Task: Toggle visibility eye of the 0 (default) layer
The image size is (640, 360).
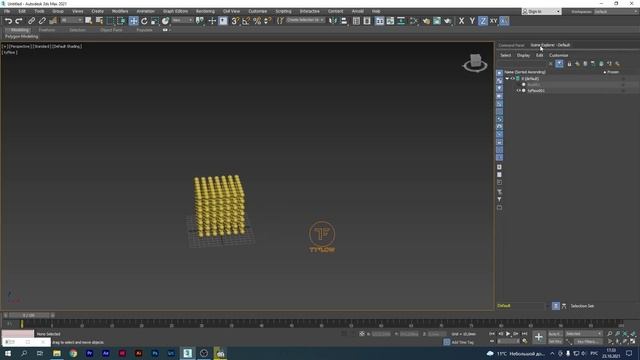Action: pos(513,78)
